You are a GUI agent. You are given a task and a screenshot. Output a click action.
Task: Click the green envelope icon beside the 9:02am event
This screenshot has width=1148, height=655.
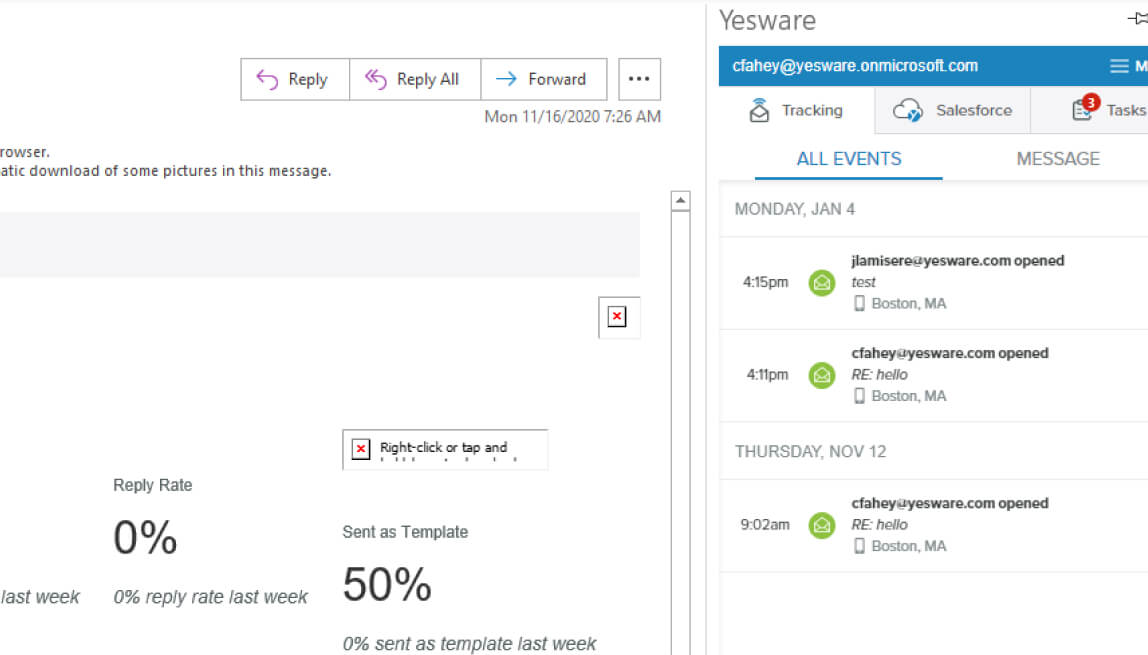point(821,525)
